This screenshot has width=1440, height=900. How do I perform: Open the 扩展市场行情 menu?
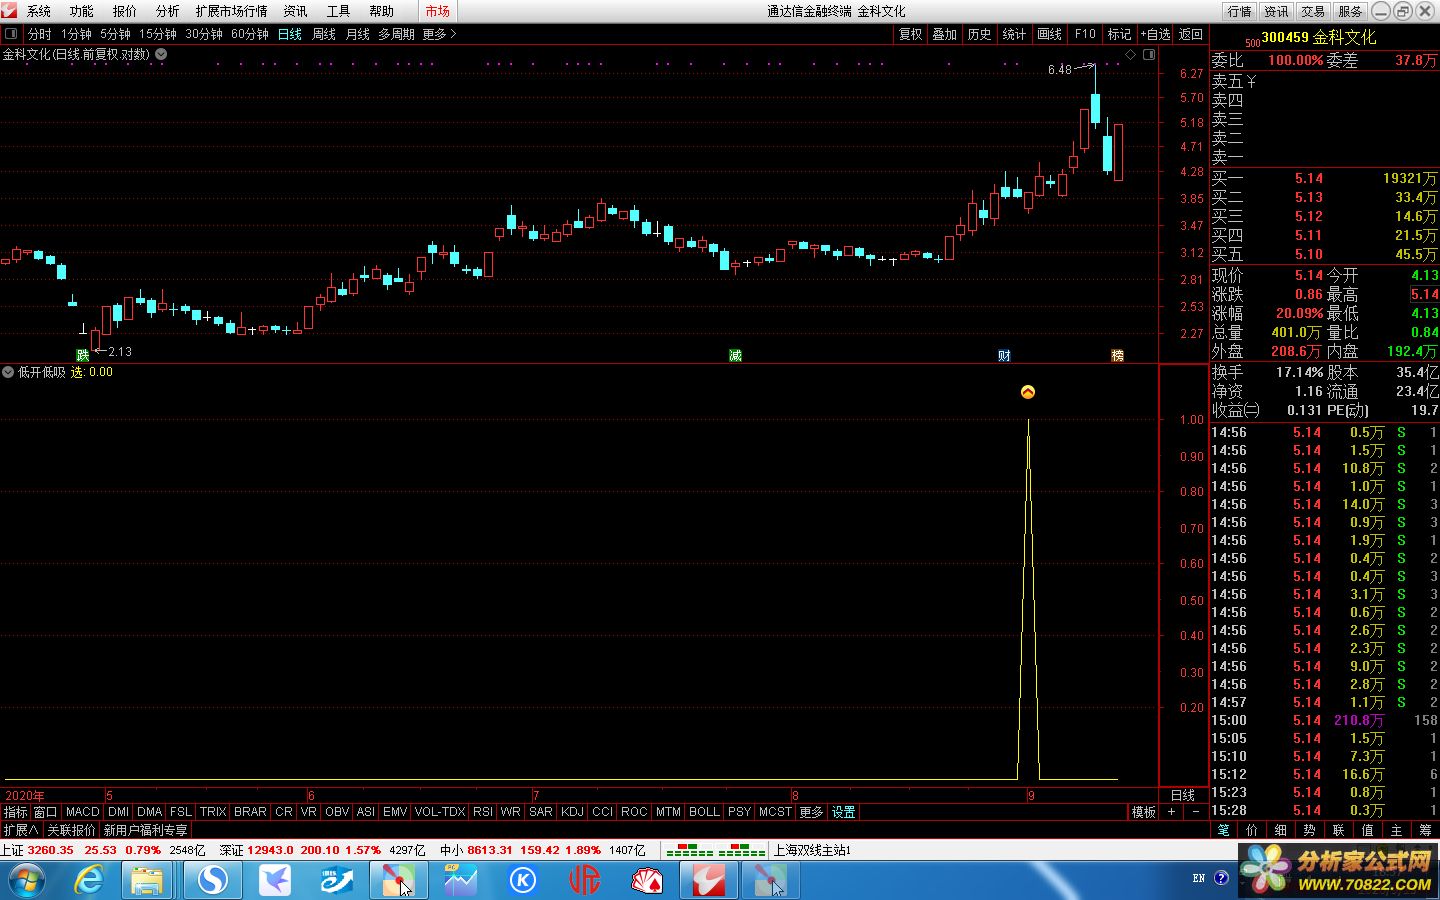tap(231, 11)
